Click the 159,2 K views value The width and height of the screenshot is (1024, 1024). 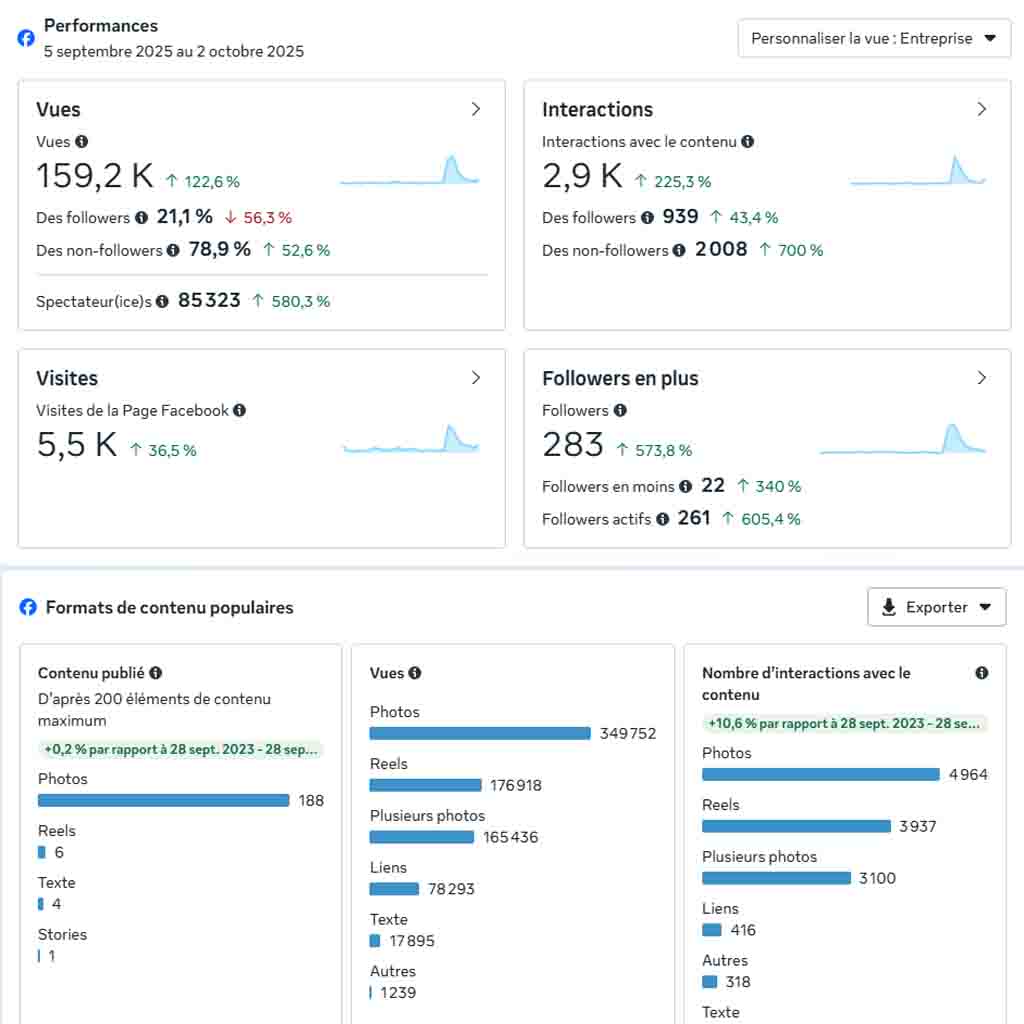95,176
